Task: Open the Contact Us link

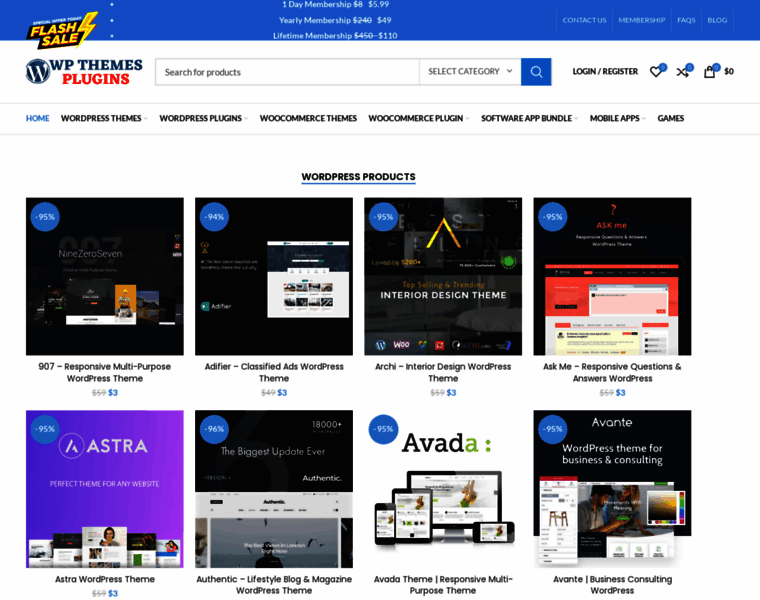Action: tap(584, 20)
